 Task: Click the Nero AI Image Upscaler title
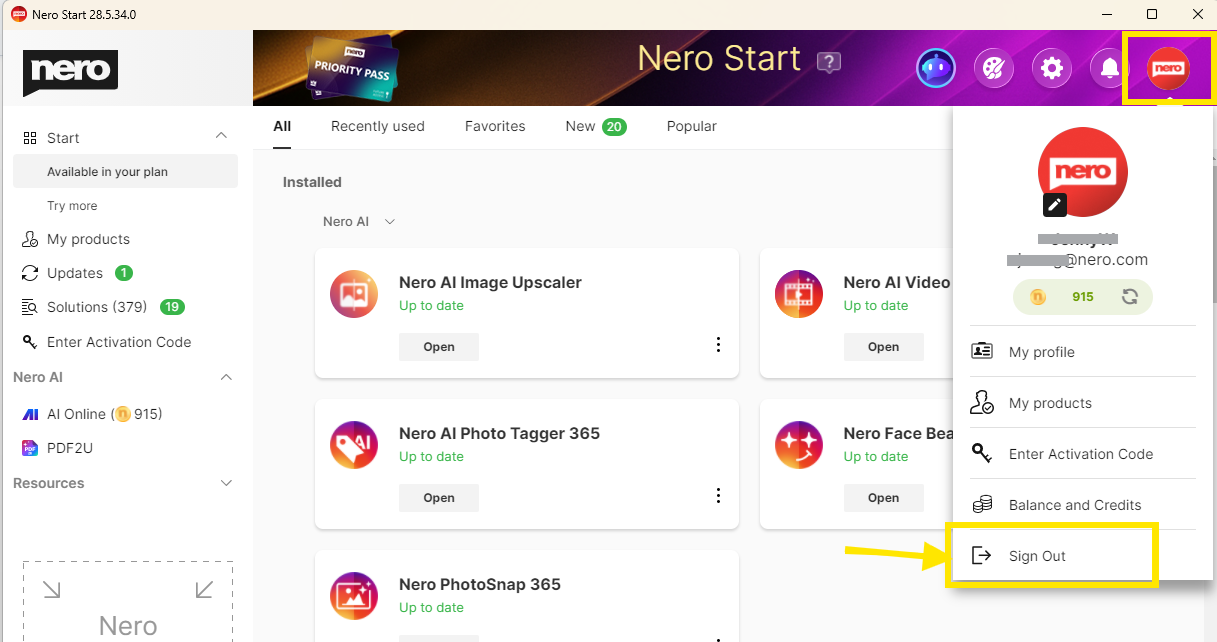tap(490, 282)
